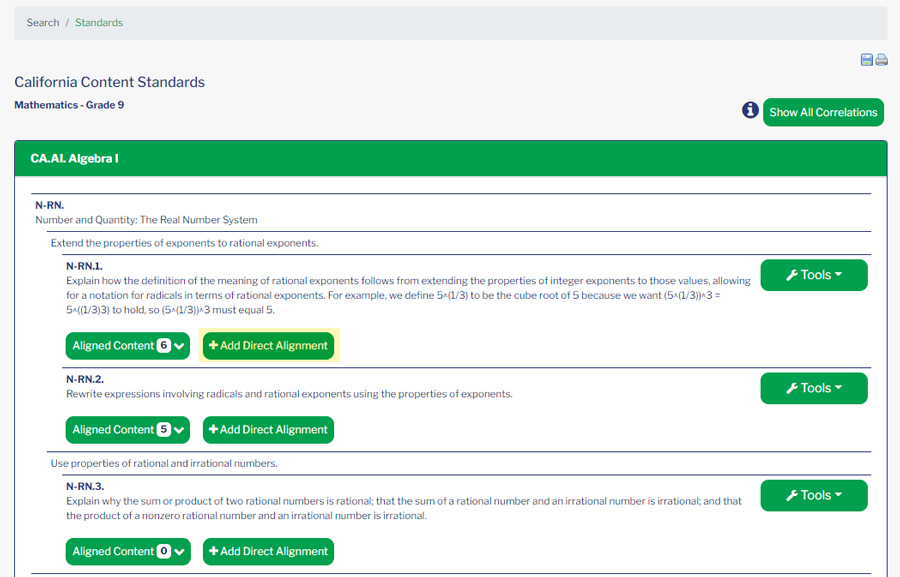The image size is (900, 577).
Task: Click the printer icon
Action: 882,60
